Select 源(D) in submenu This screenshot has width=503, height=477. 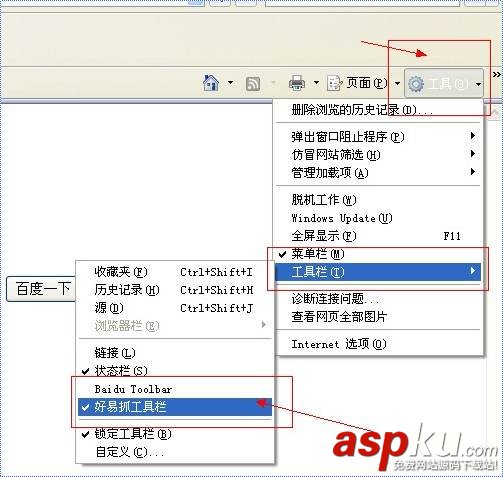tap(175, 308)
